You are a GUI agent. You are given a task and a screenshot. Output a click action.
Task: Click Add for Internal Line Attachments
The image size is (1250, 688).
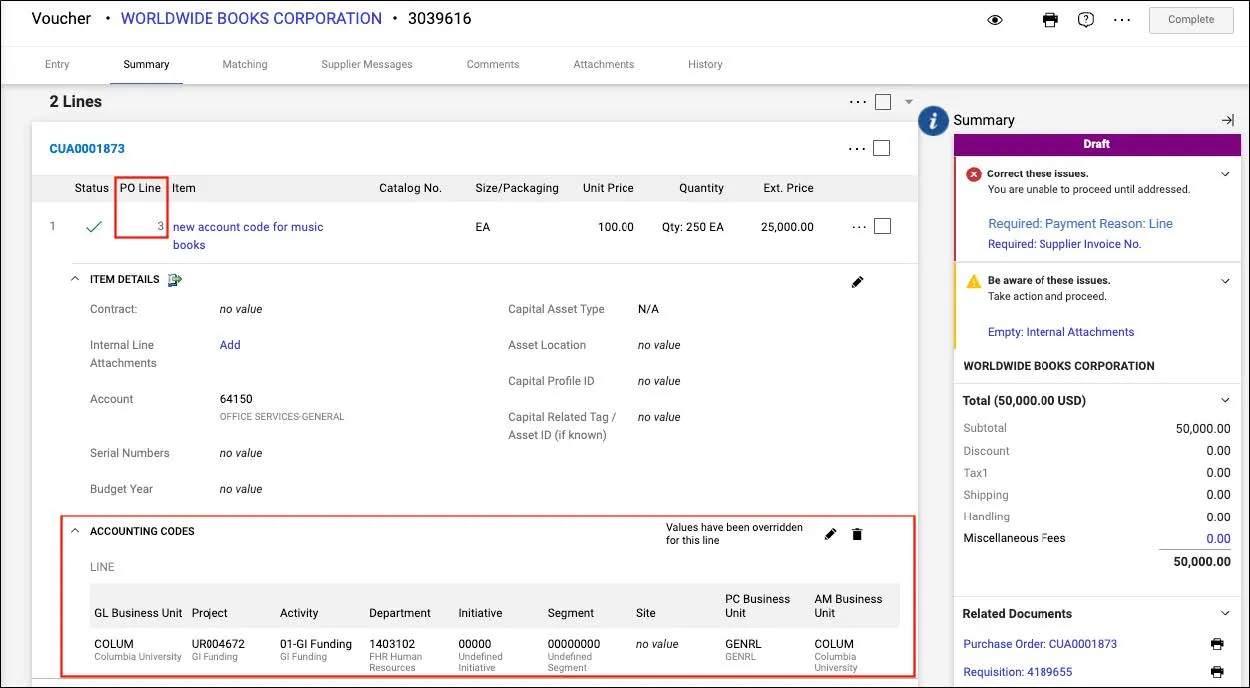[x=230, y=345]
